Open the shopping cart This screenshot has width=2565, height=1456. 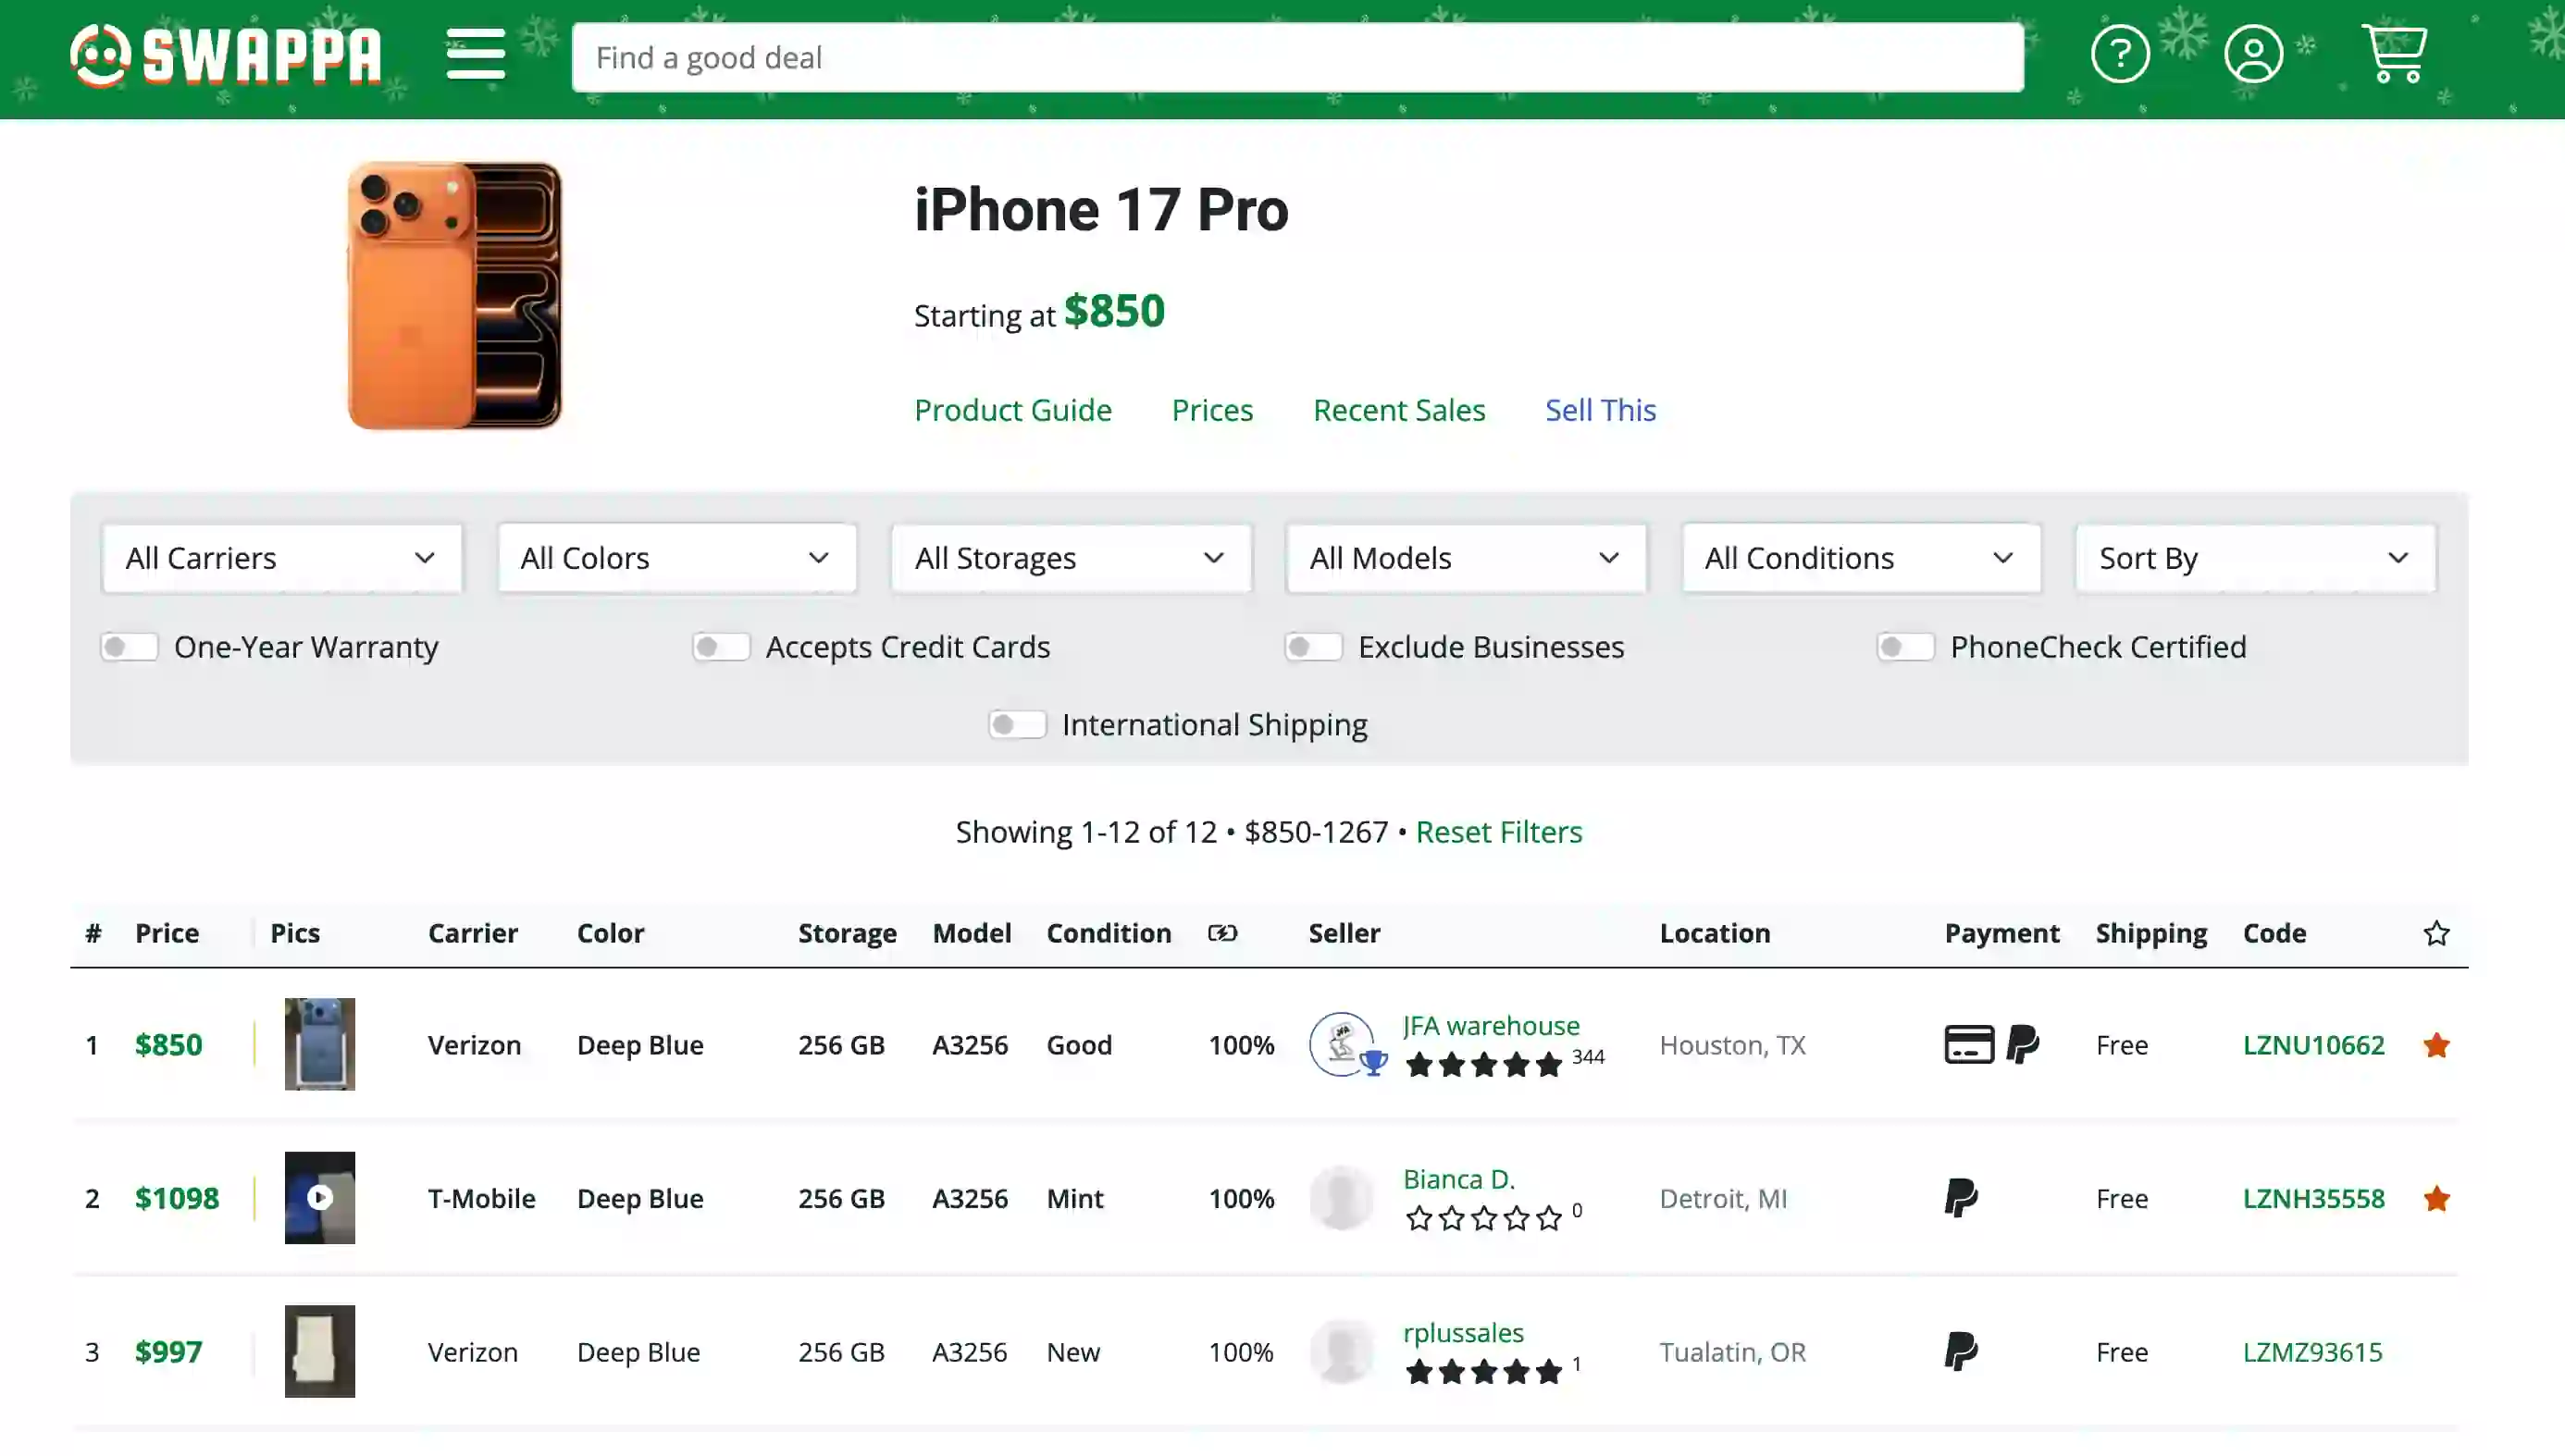[x=2394, y=54]
